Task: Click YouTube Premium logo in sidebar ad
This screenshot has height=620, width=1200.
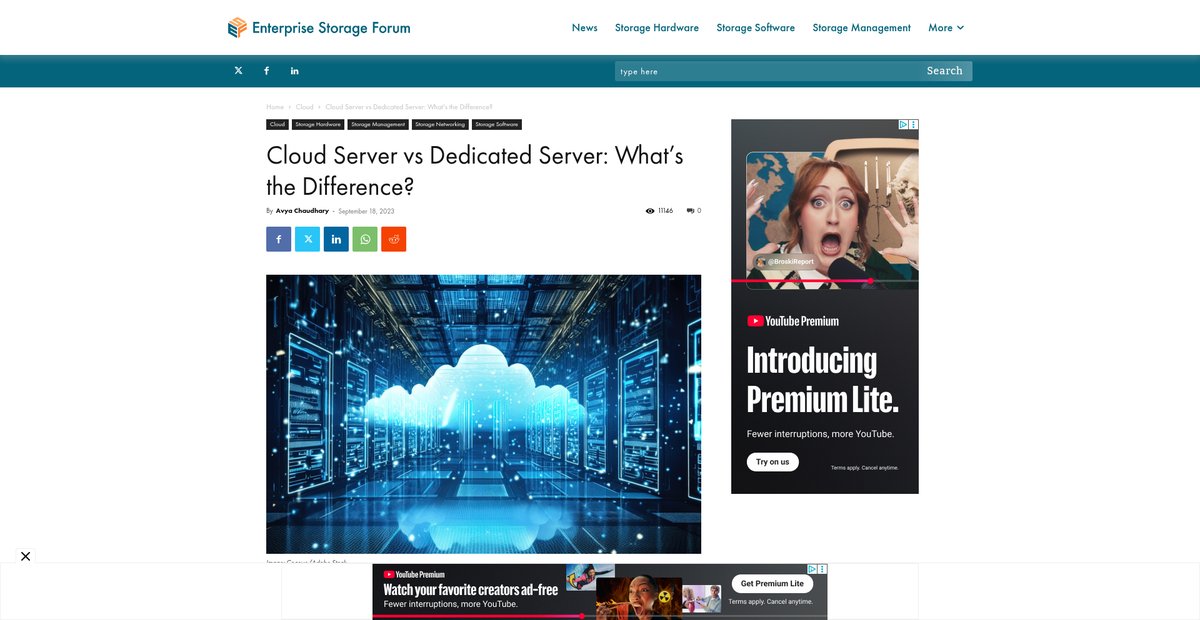Action: click(x=793, y=321)
